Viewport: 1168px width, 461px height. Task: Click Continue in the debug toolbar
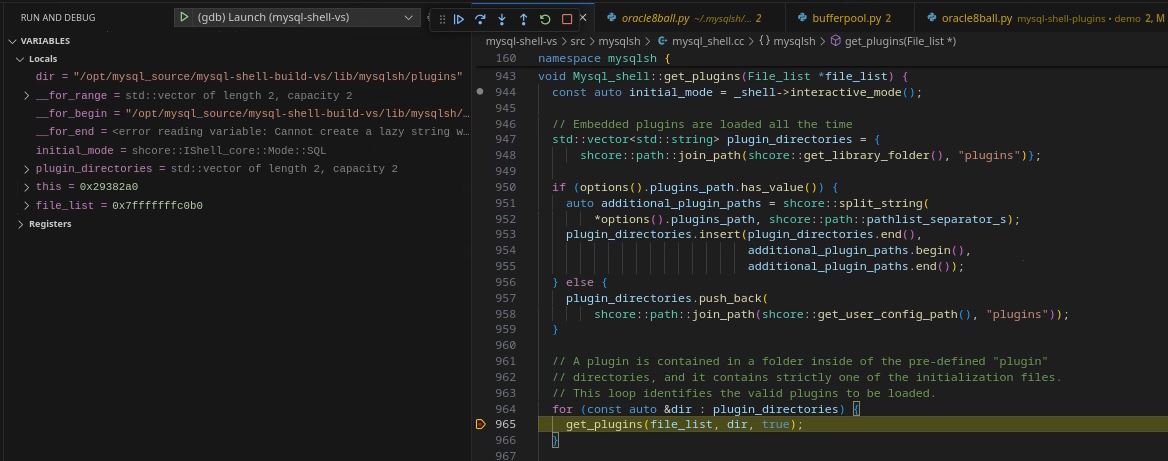point(459,18)
